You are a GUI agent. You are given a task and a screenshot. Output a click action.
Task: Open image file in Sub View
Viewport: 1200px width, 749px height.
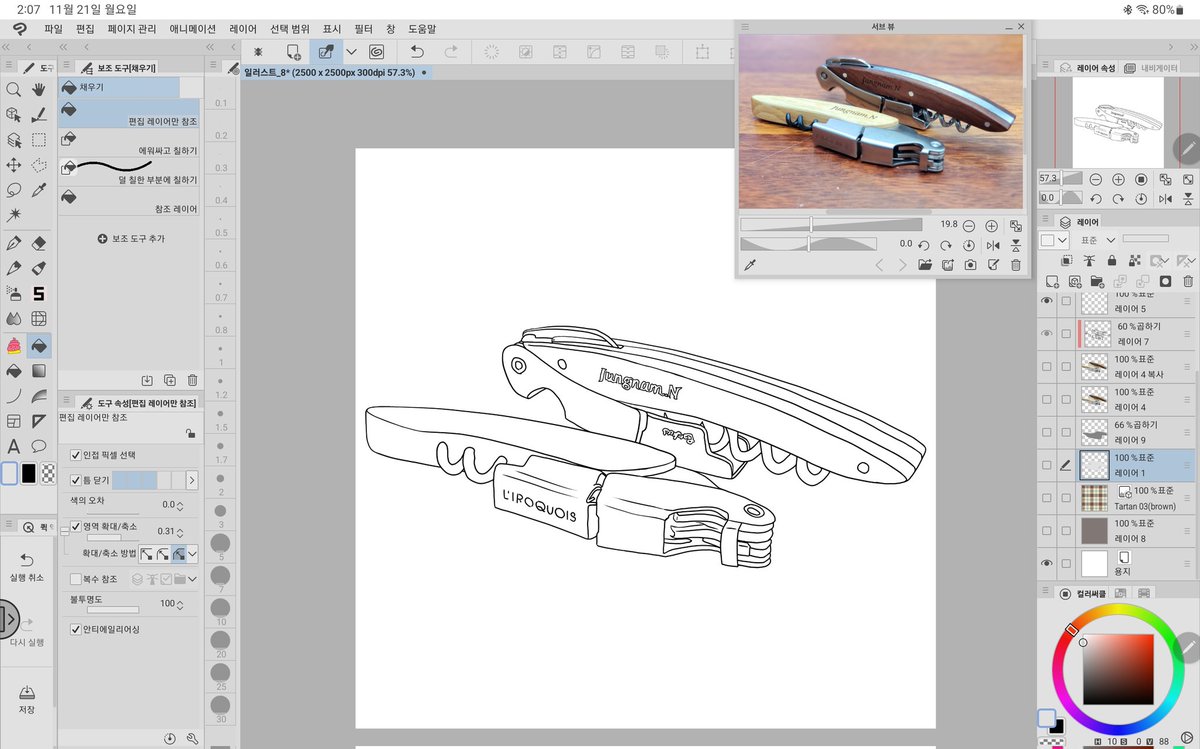click(x=925, y=265)
